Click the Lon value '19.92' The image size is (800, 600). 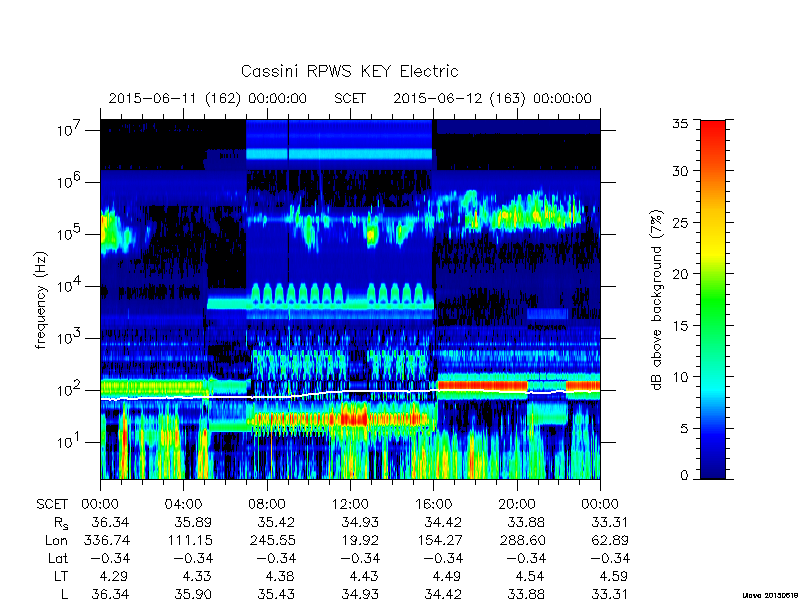(360, 540)
